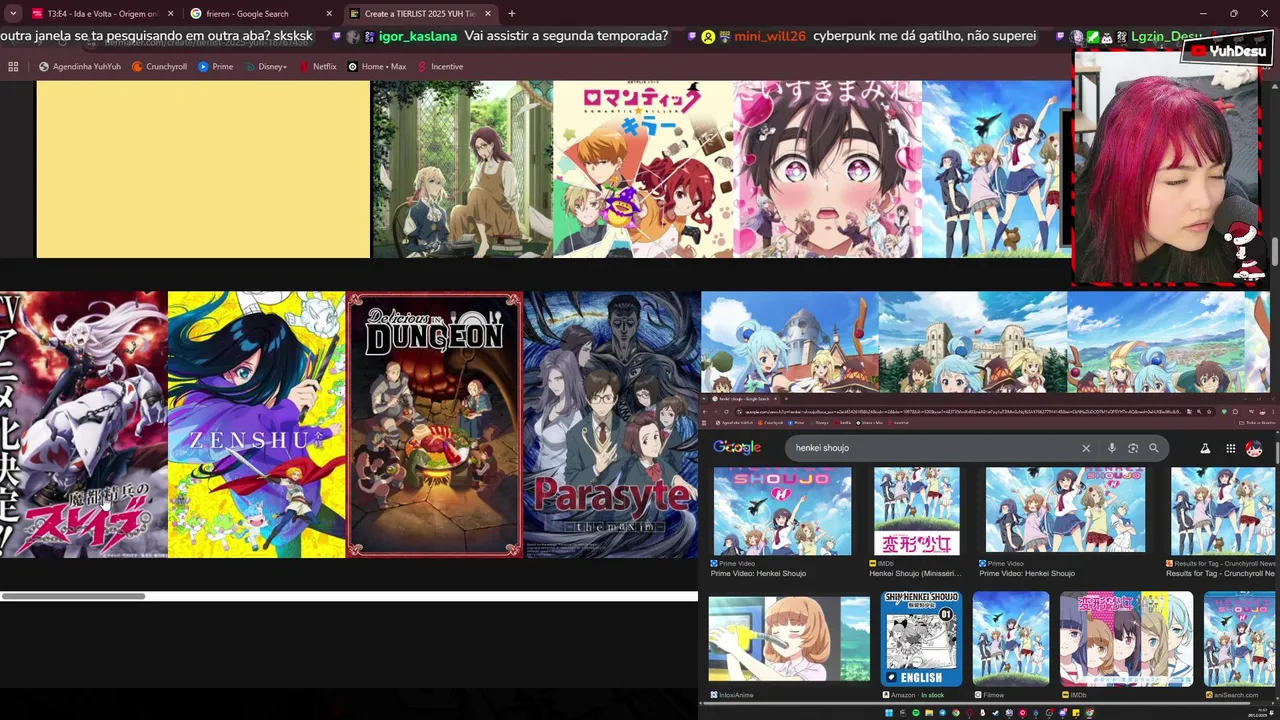Viewport: 1280px width, 720px height.
Task: Open the Home • Max bookmark
Action: click(x=377, y=66)
